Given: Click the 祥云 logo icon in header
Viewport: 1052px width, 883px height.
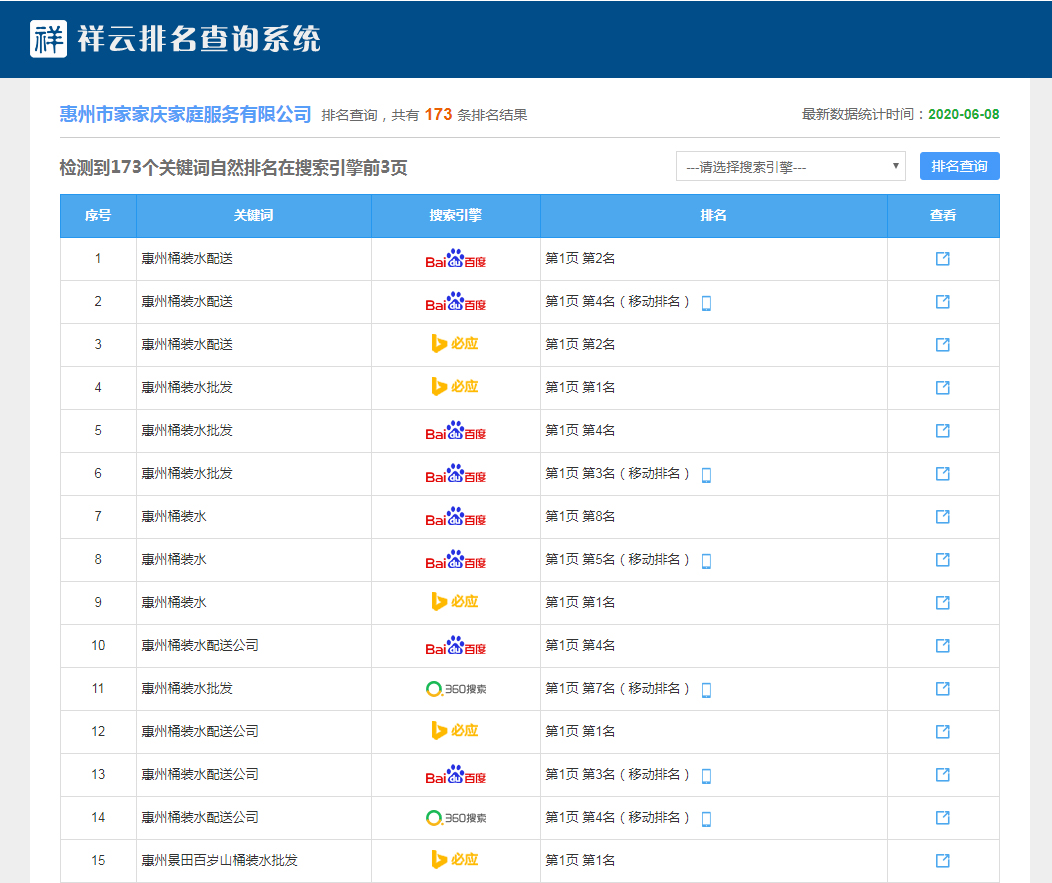Looking at the screenshot, I should (48, 39).
